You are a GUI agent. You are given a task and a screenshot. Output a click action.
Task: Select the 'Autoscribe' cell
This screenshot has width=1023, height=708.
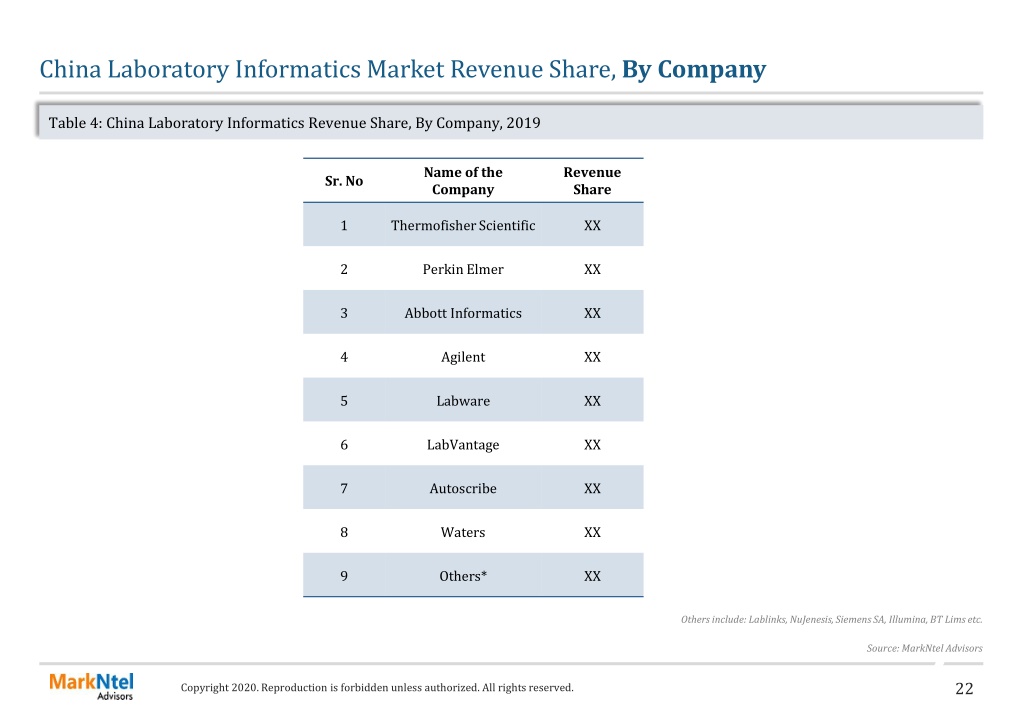coord(463,488)
